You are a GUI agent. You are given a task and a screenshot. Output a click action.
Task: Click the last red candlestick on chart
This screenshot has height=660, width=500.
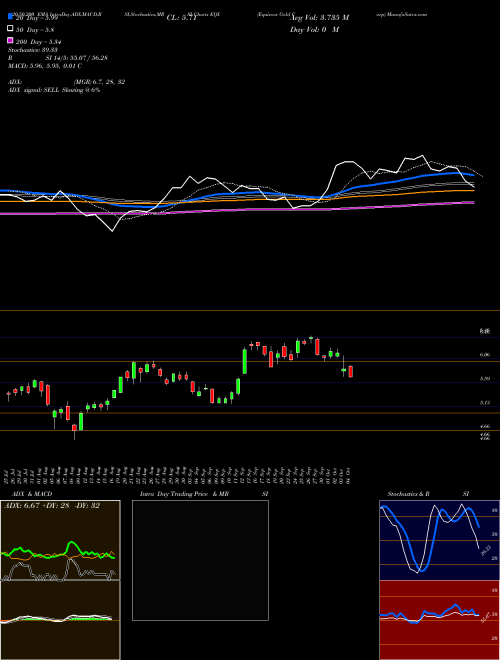coord(351,371)
